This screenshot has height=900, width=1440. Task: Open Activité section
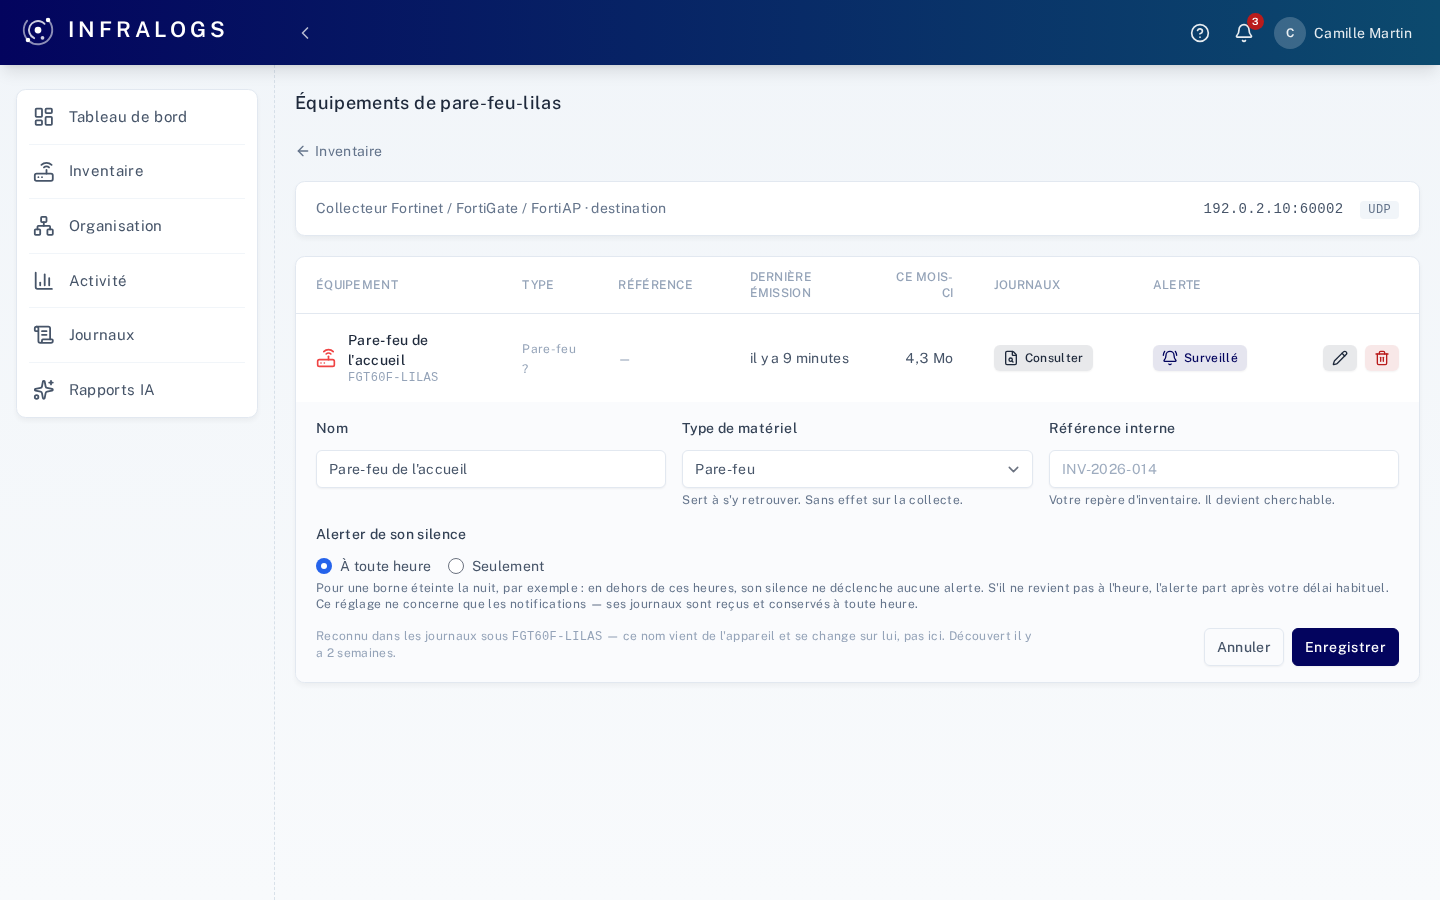[x=137, y=281]
